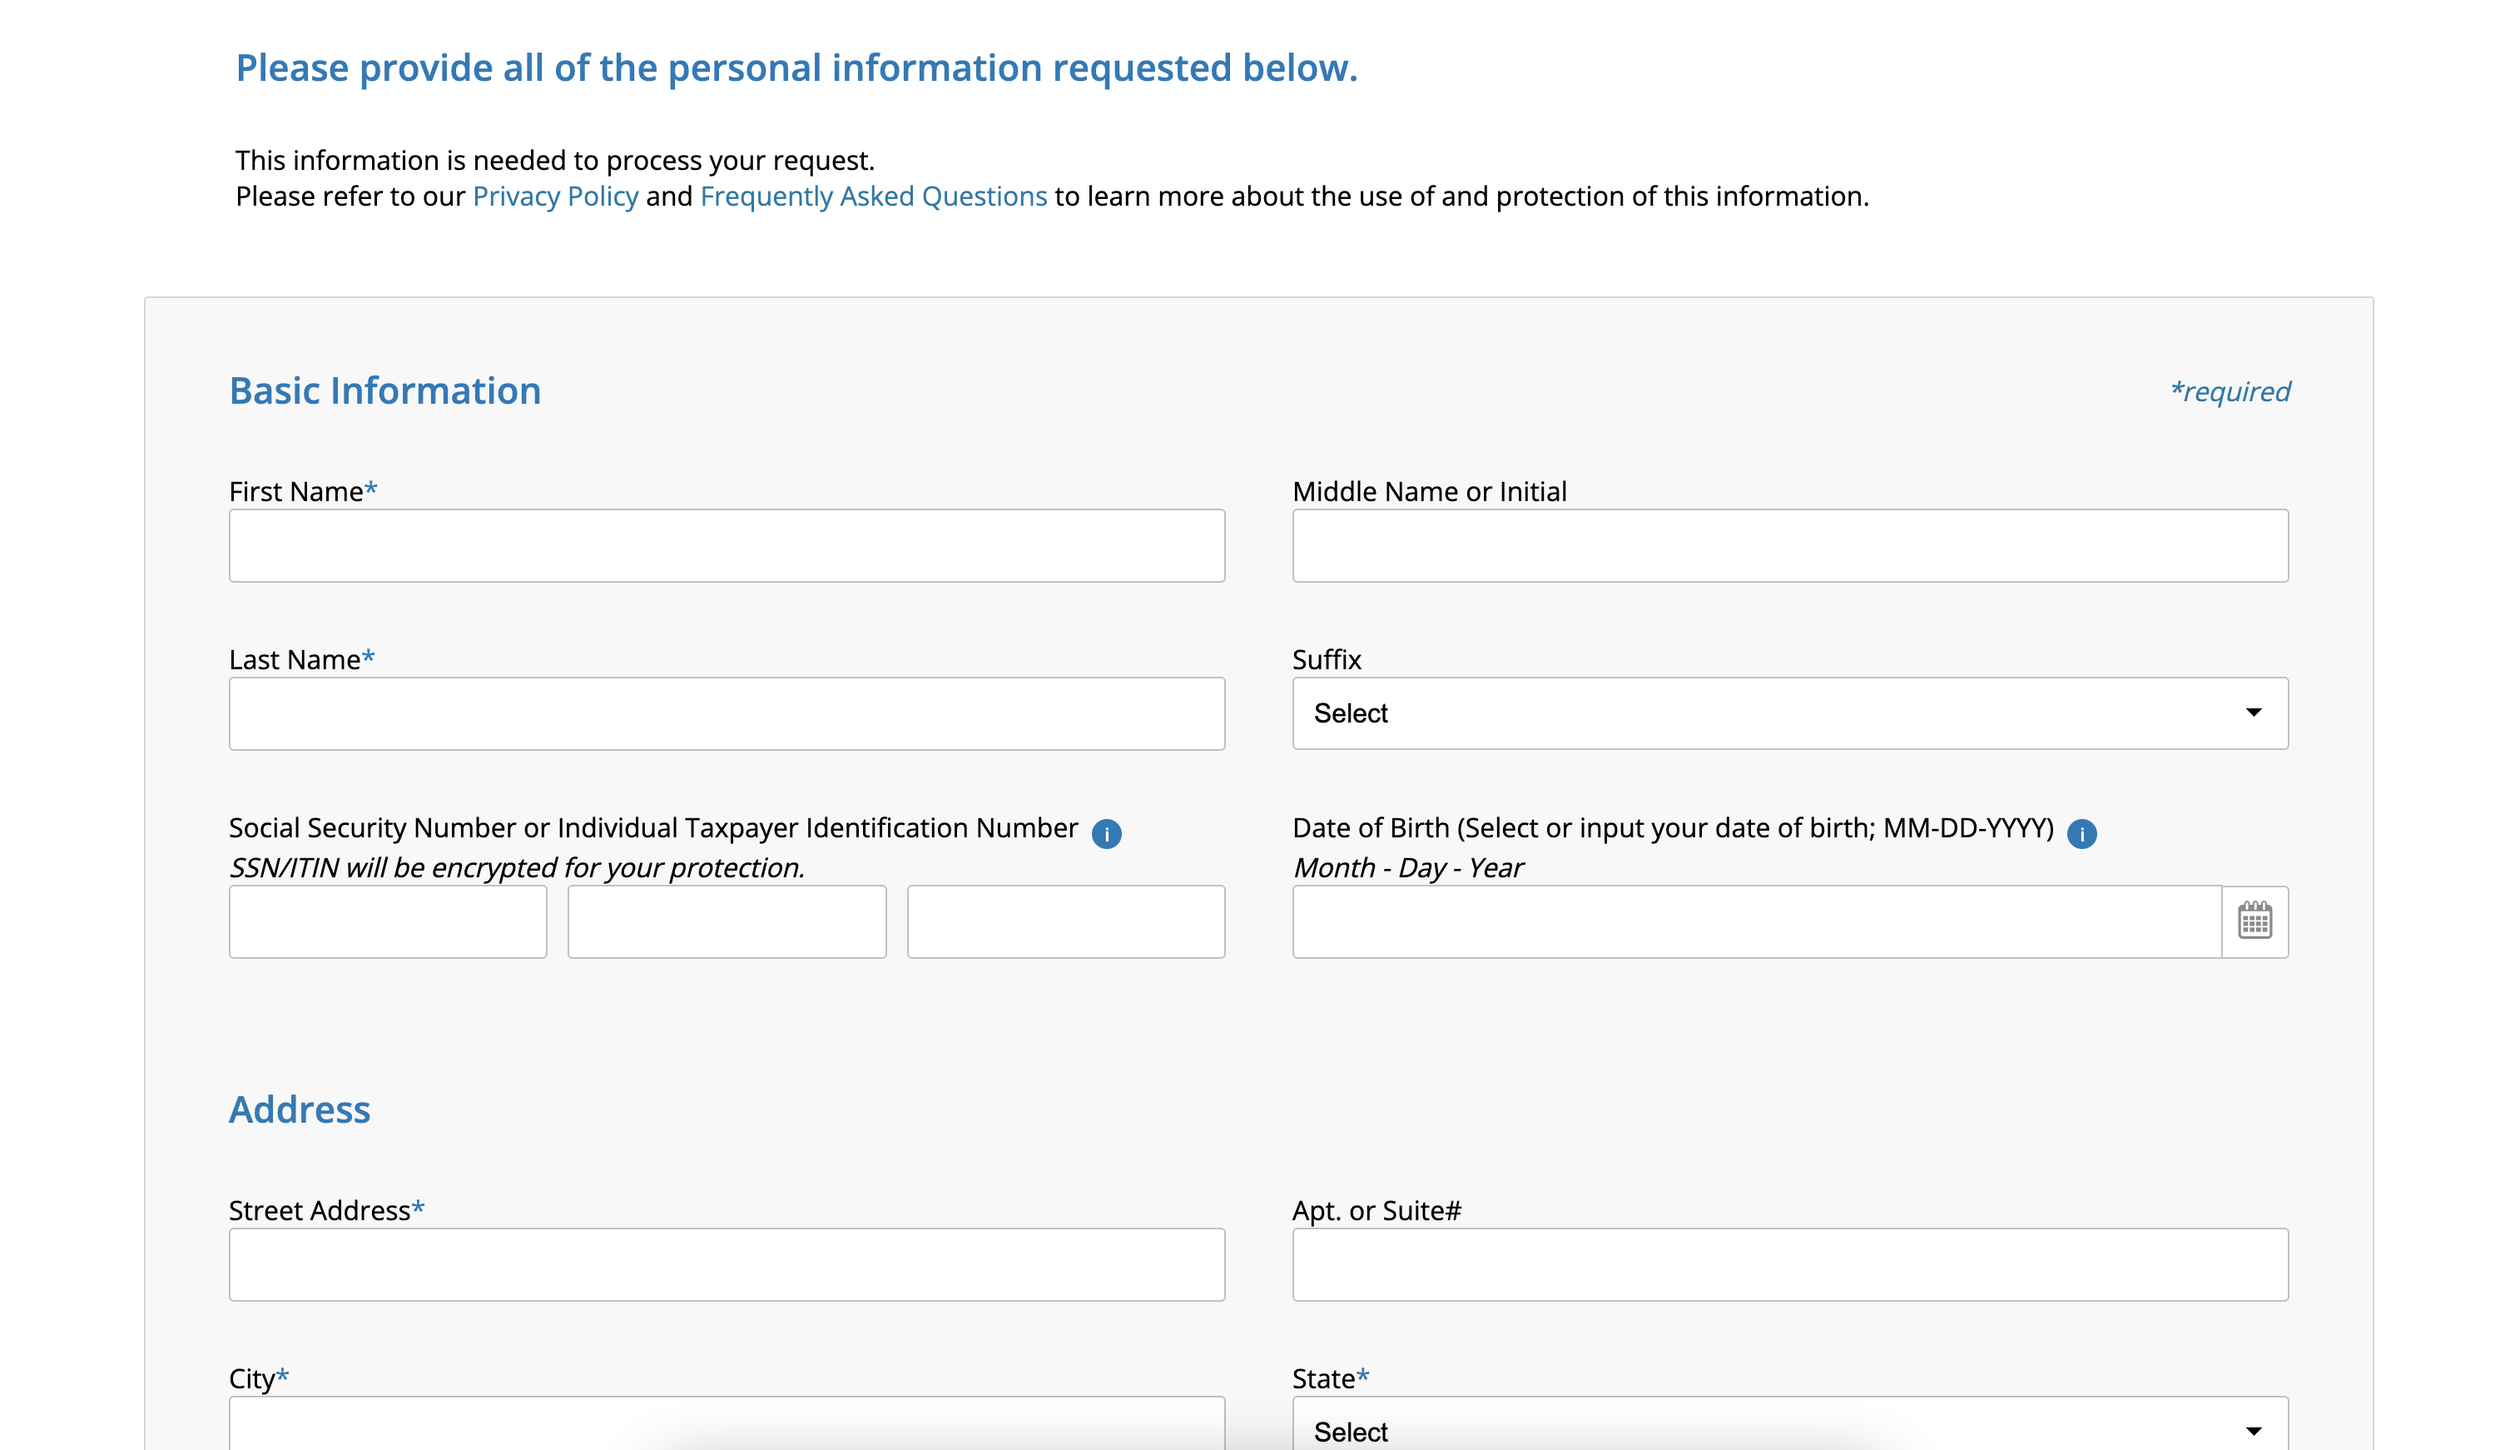
Task: Select the middle SSN segment box
Action: coord(726,921)
